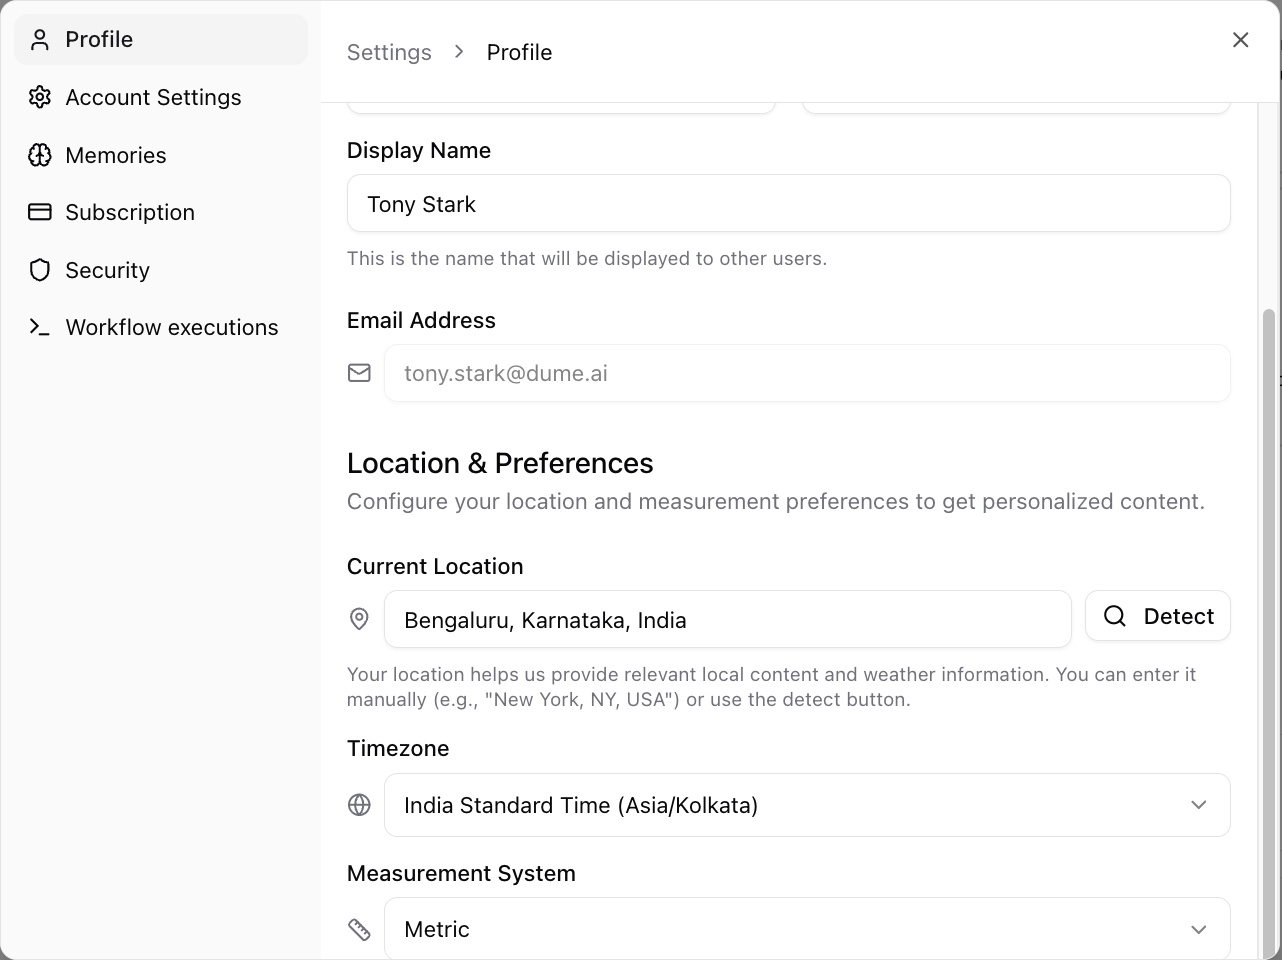Click the globe icon beside Timezone
Image resolution: width=1282 pixels, height=960 pixels.
[359, 805]
